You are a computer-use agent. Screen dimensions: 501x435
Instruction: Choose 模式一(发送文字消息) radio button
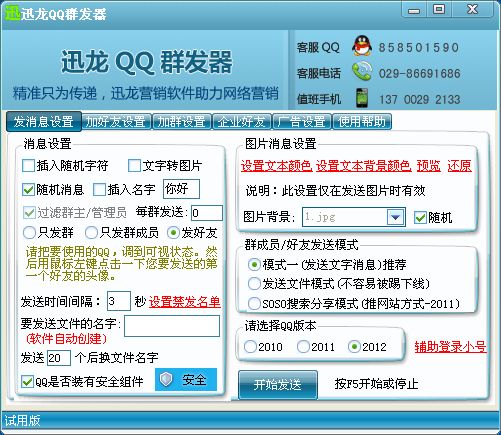(x=254, y=265)
